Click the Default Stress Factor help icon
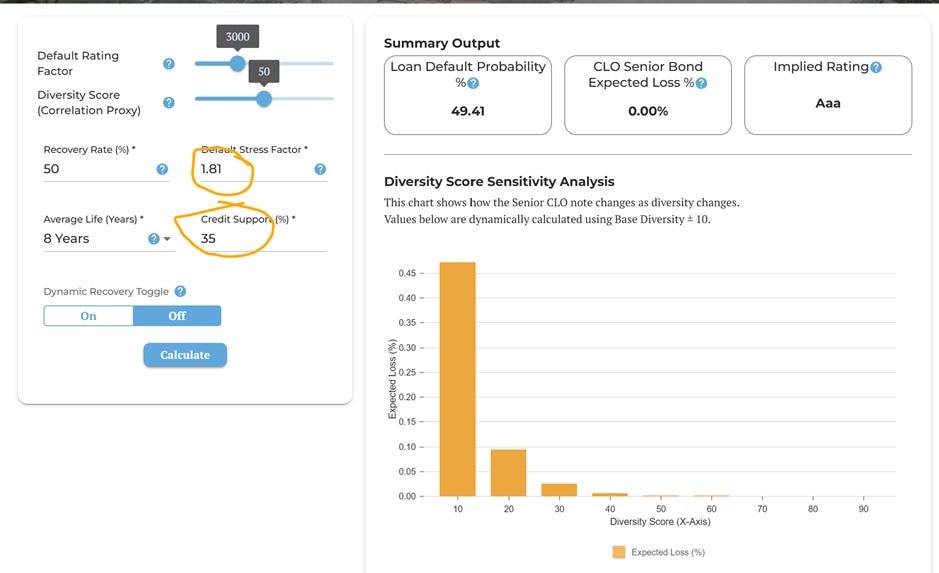Image resolution: width=939 pixels, height=573 pixels. point(320,169)
